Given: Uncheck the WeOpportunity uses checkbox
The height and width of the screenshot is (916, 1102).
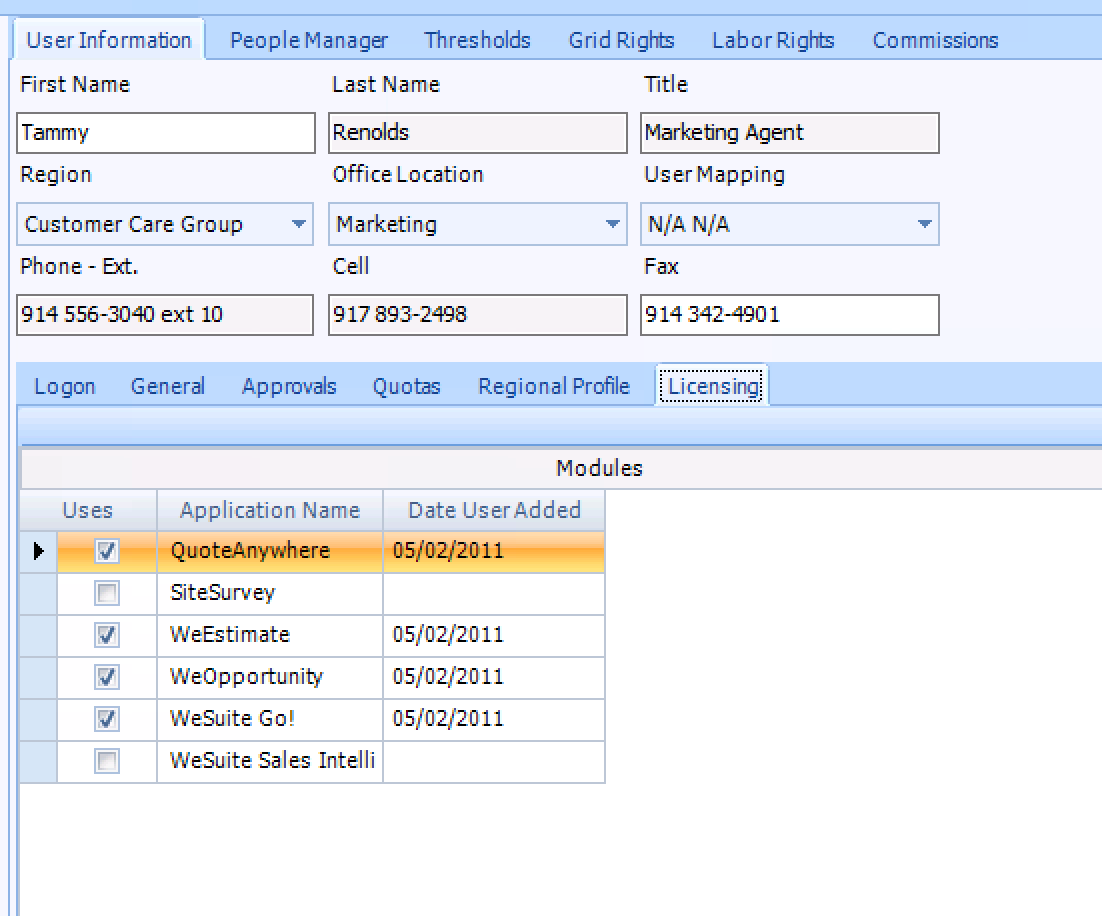Looking at the screenshot, I should [x=107, y=677].
